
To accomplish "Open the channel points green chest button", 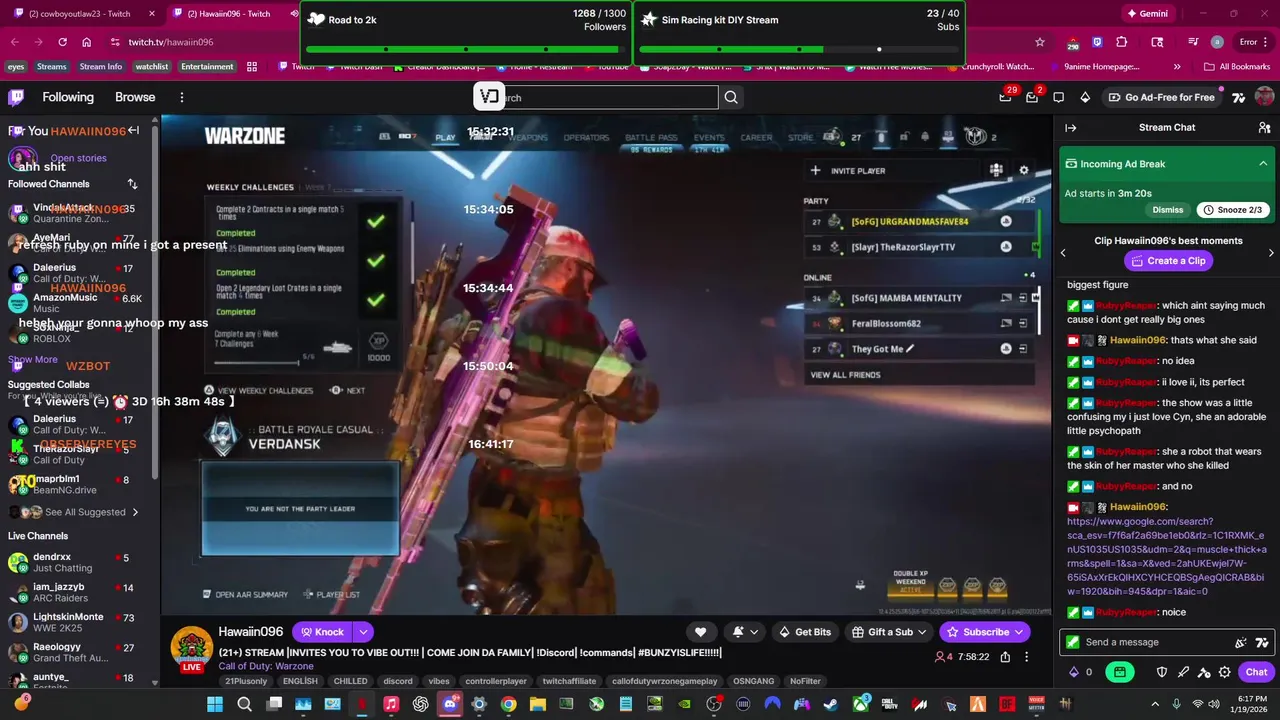I will 1120,672.
